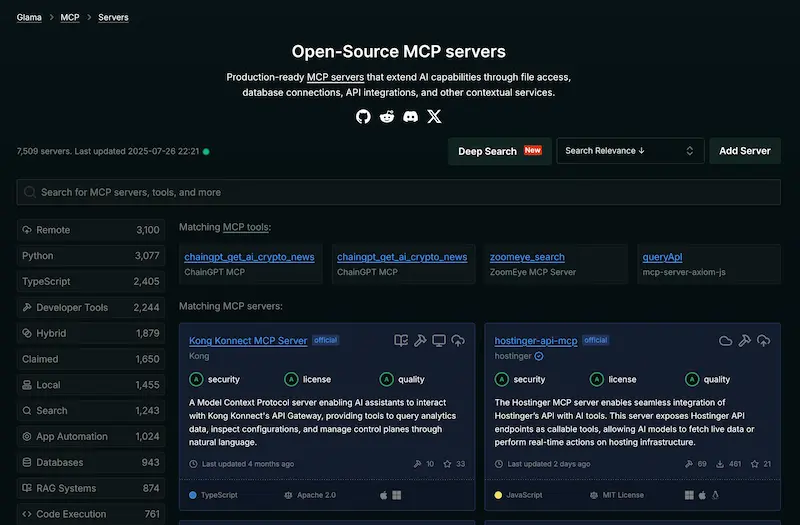Screen dimensions: 800x525
Task: Click the Add Server button
Action: pyautogui.click(x=744, y=151)
